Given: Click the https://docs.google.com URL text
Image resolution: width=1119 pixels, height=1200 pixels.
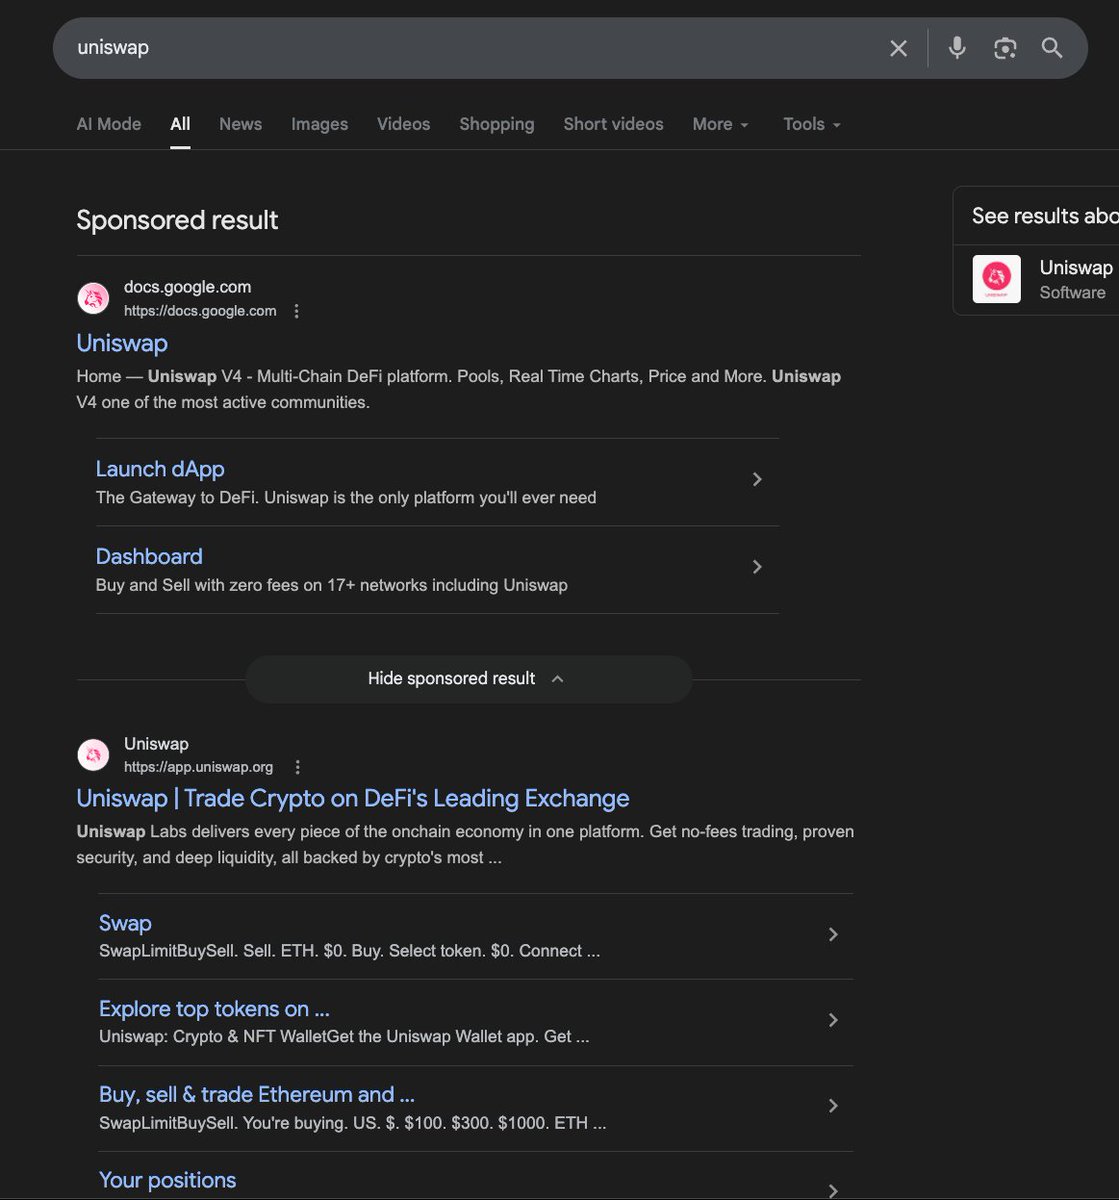Looking at the screenshot, I should point(200,311).
